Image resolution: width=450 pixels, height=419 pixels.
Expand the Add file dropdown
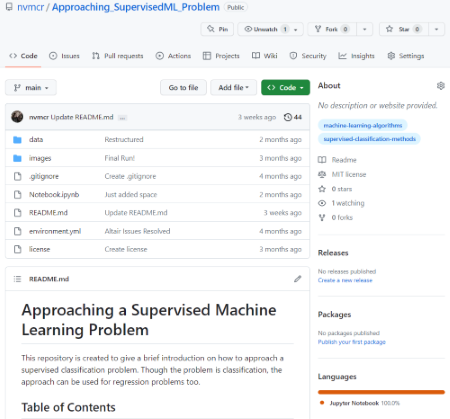pyautogui.click(x=233, y=88)
